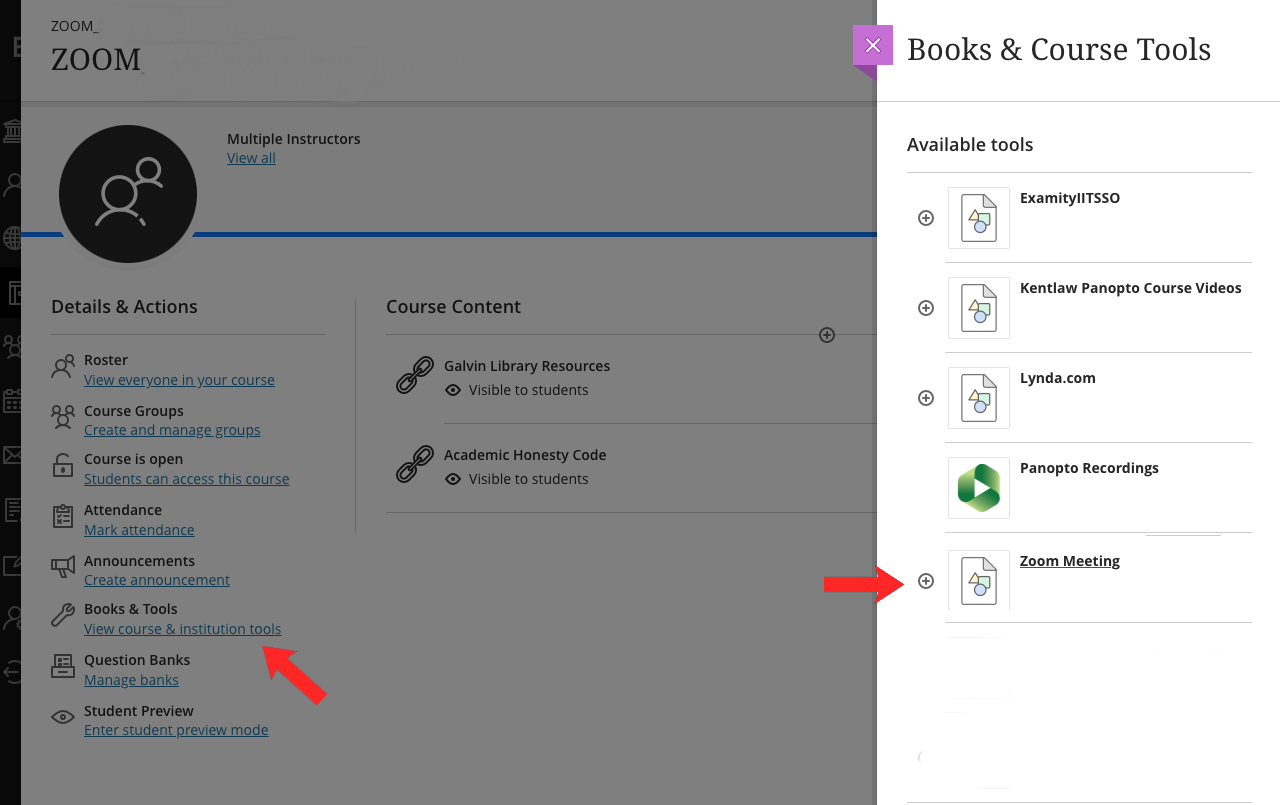Click the Course is open padlock icon
The height and width of the screenshot is (805, 1280).
63,466
